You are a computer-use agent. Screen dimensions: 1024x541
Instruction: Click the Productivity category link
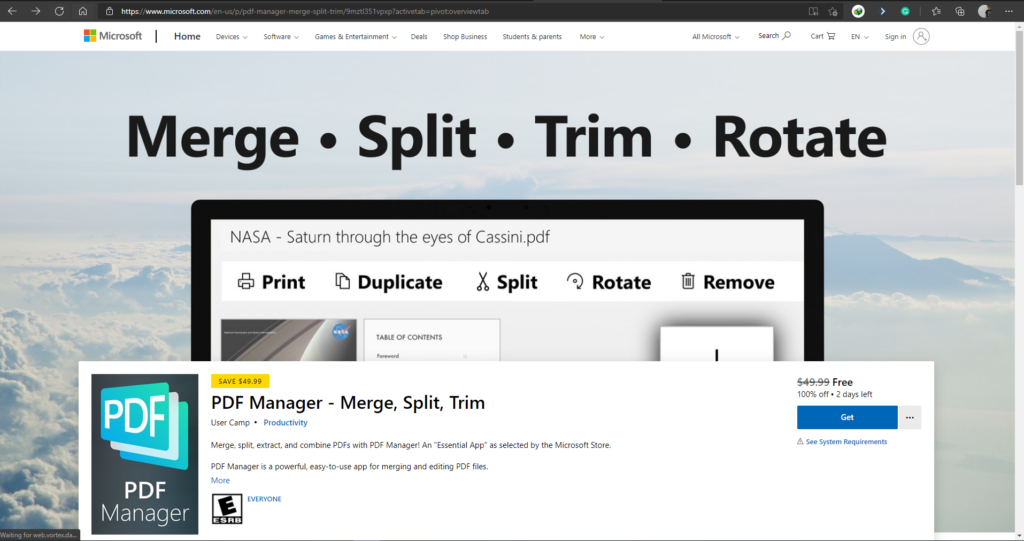[285, 423]
